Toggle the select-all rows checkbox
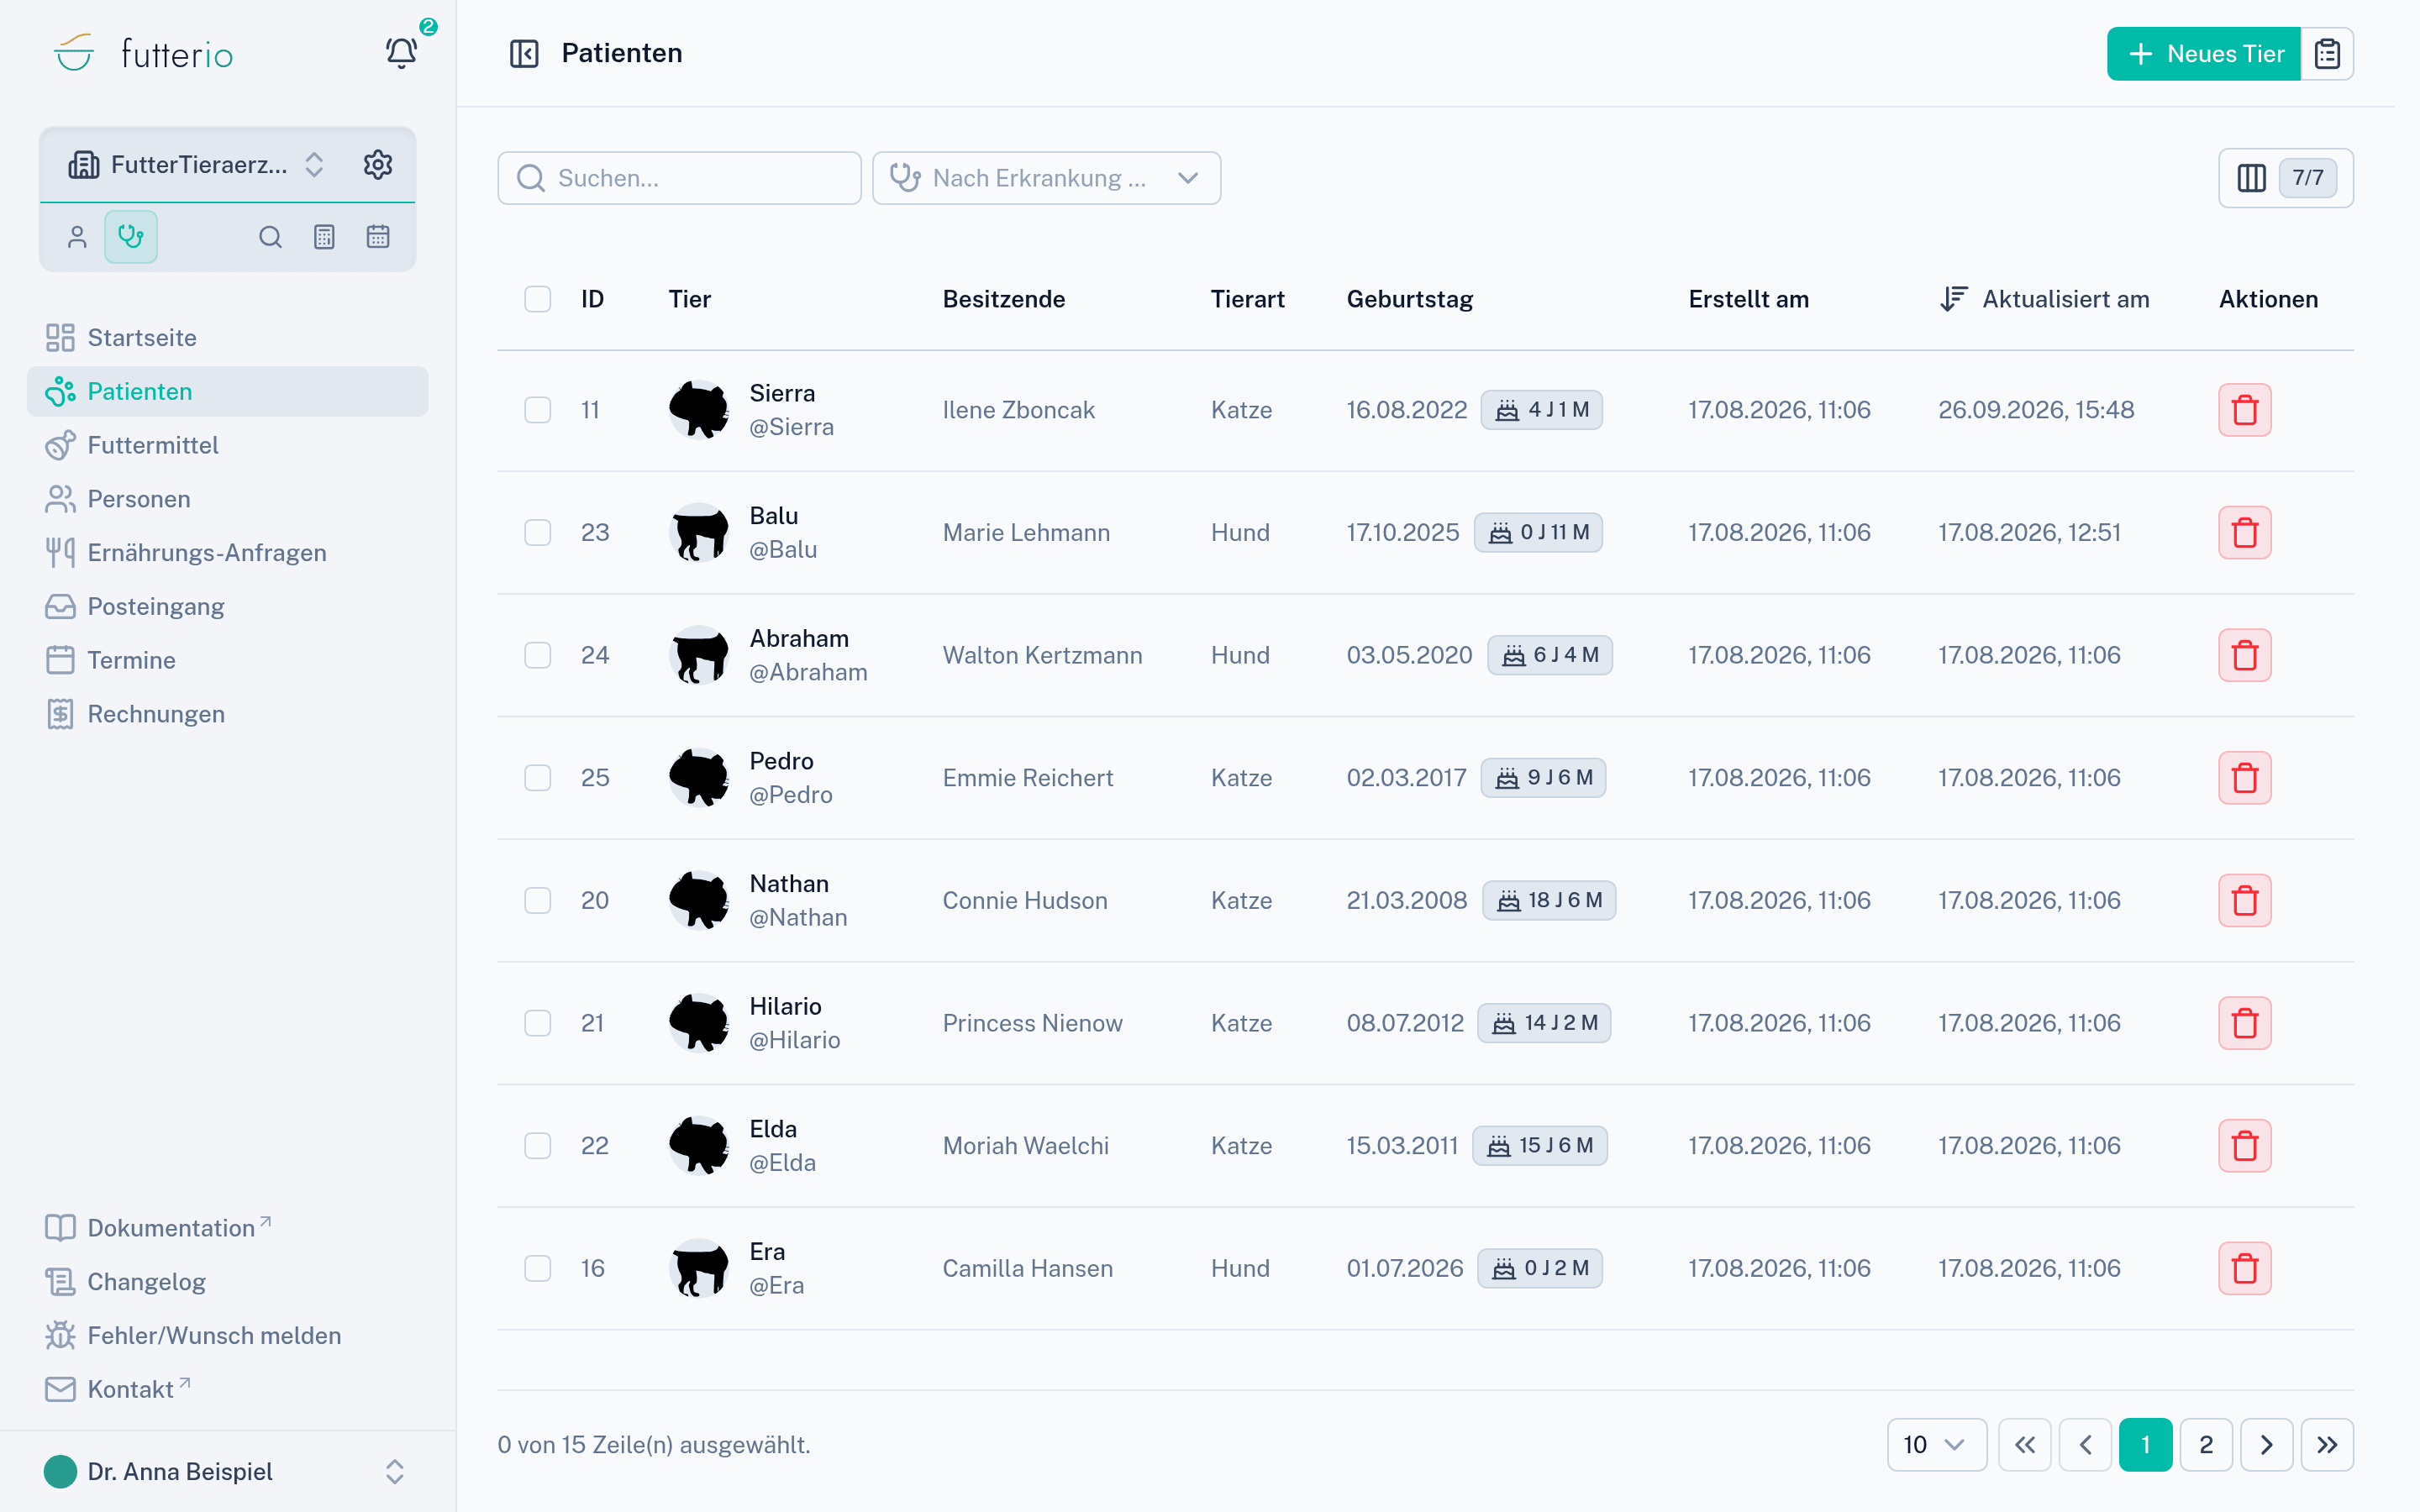 coord(538,299)
